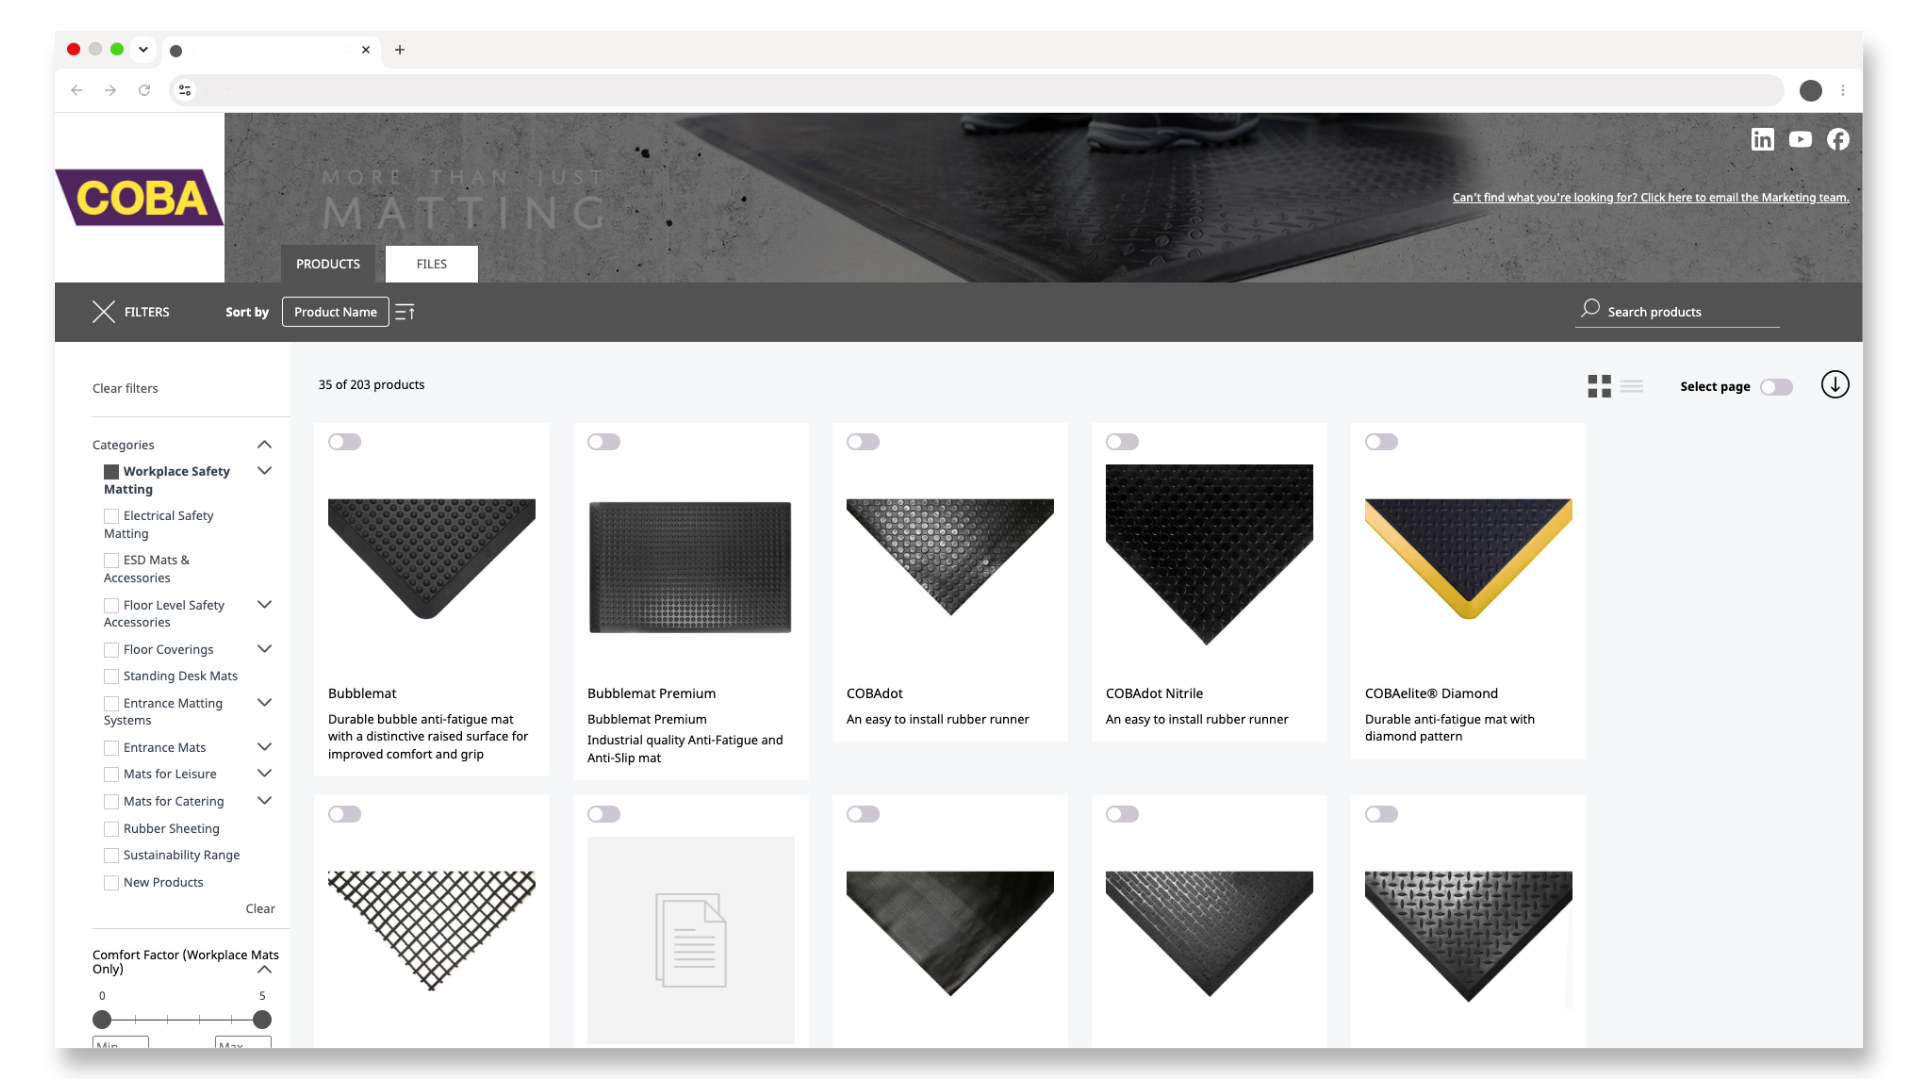The width and height of the screenshot is (1918, 1079).
Task: Open COBA Facebook page icon
Action: click(x=1838, y=140)
